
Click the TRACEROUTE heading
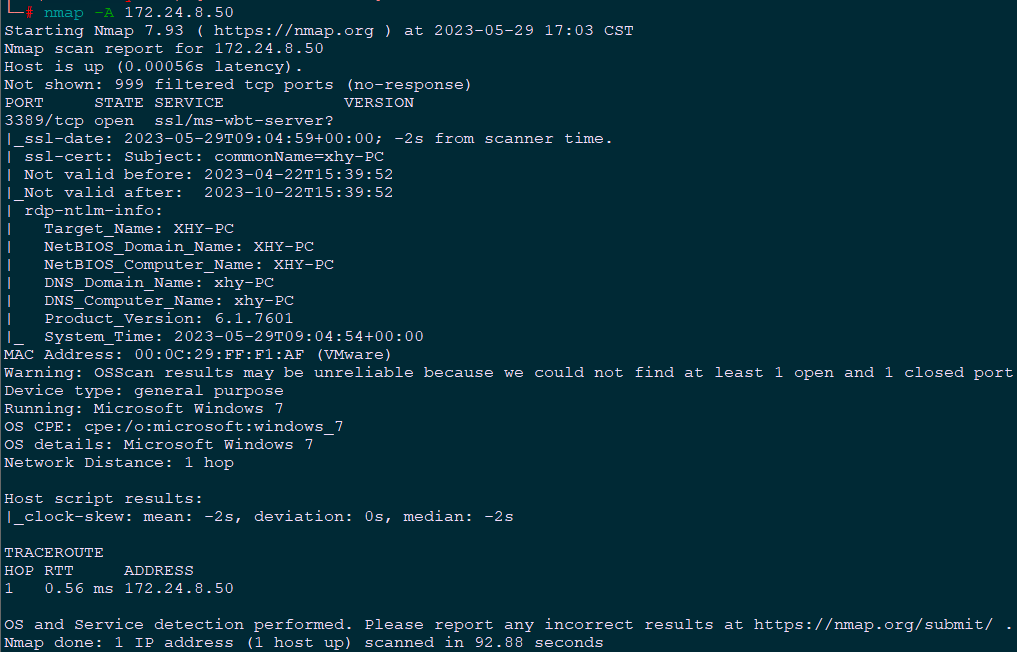[53, 552]
